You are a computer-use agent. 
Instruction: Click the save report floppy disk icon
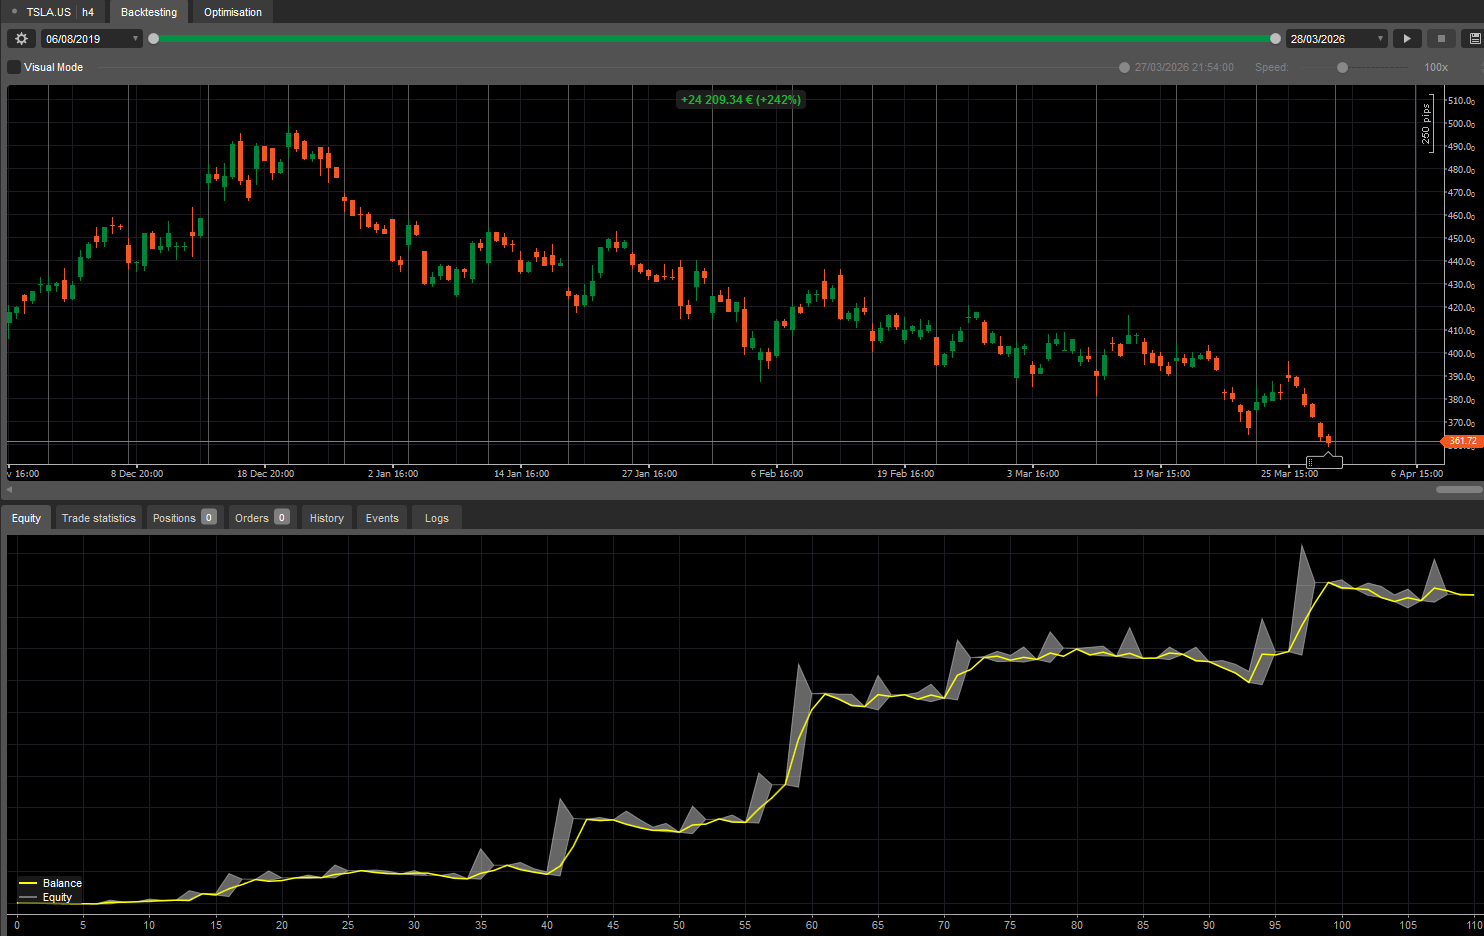coord(1473,38)
